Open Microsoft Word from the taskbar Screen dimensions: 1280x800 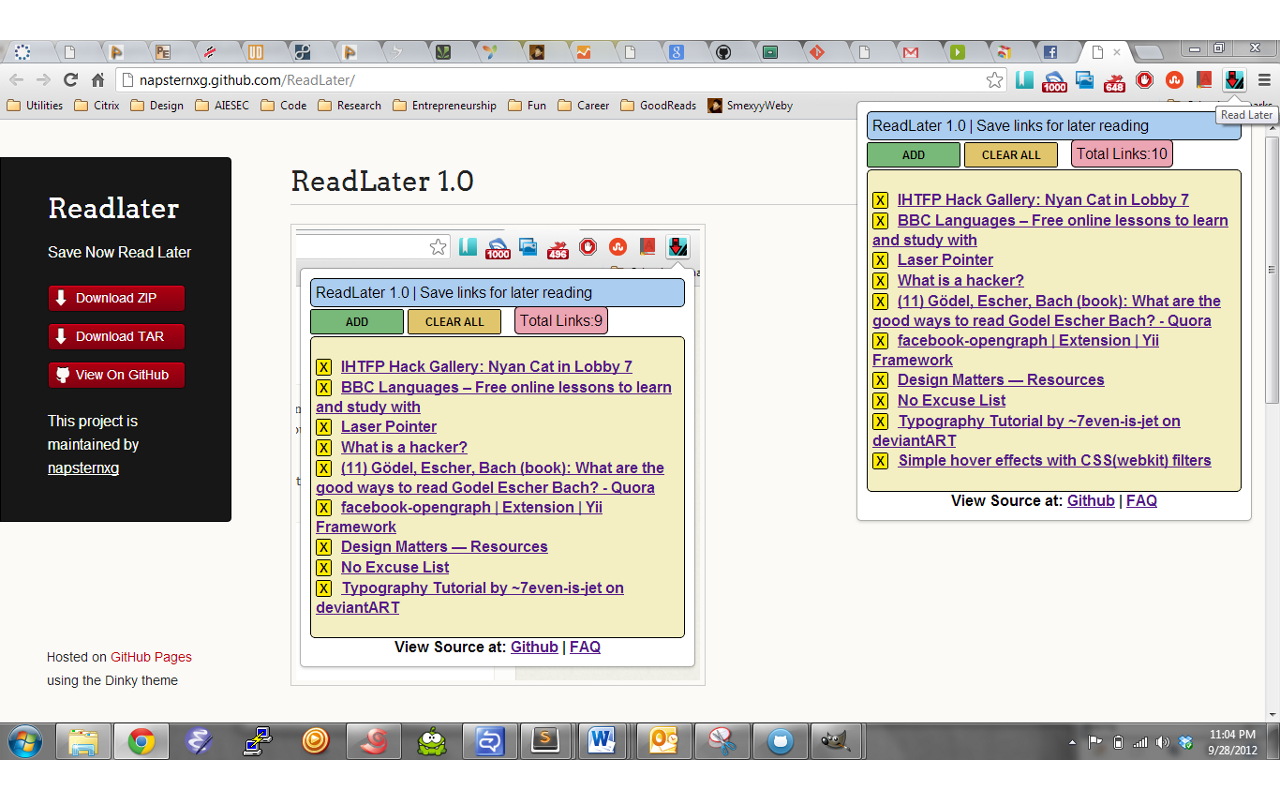click(603, 742)
